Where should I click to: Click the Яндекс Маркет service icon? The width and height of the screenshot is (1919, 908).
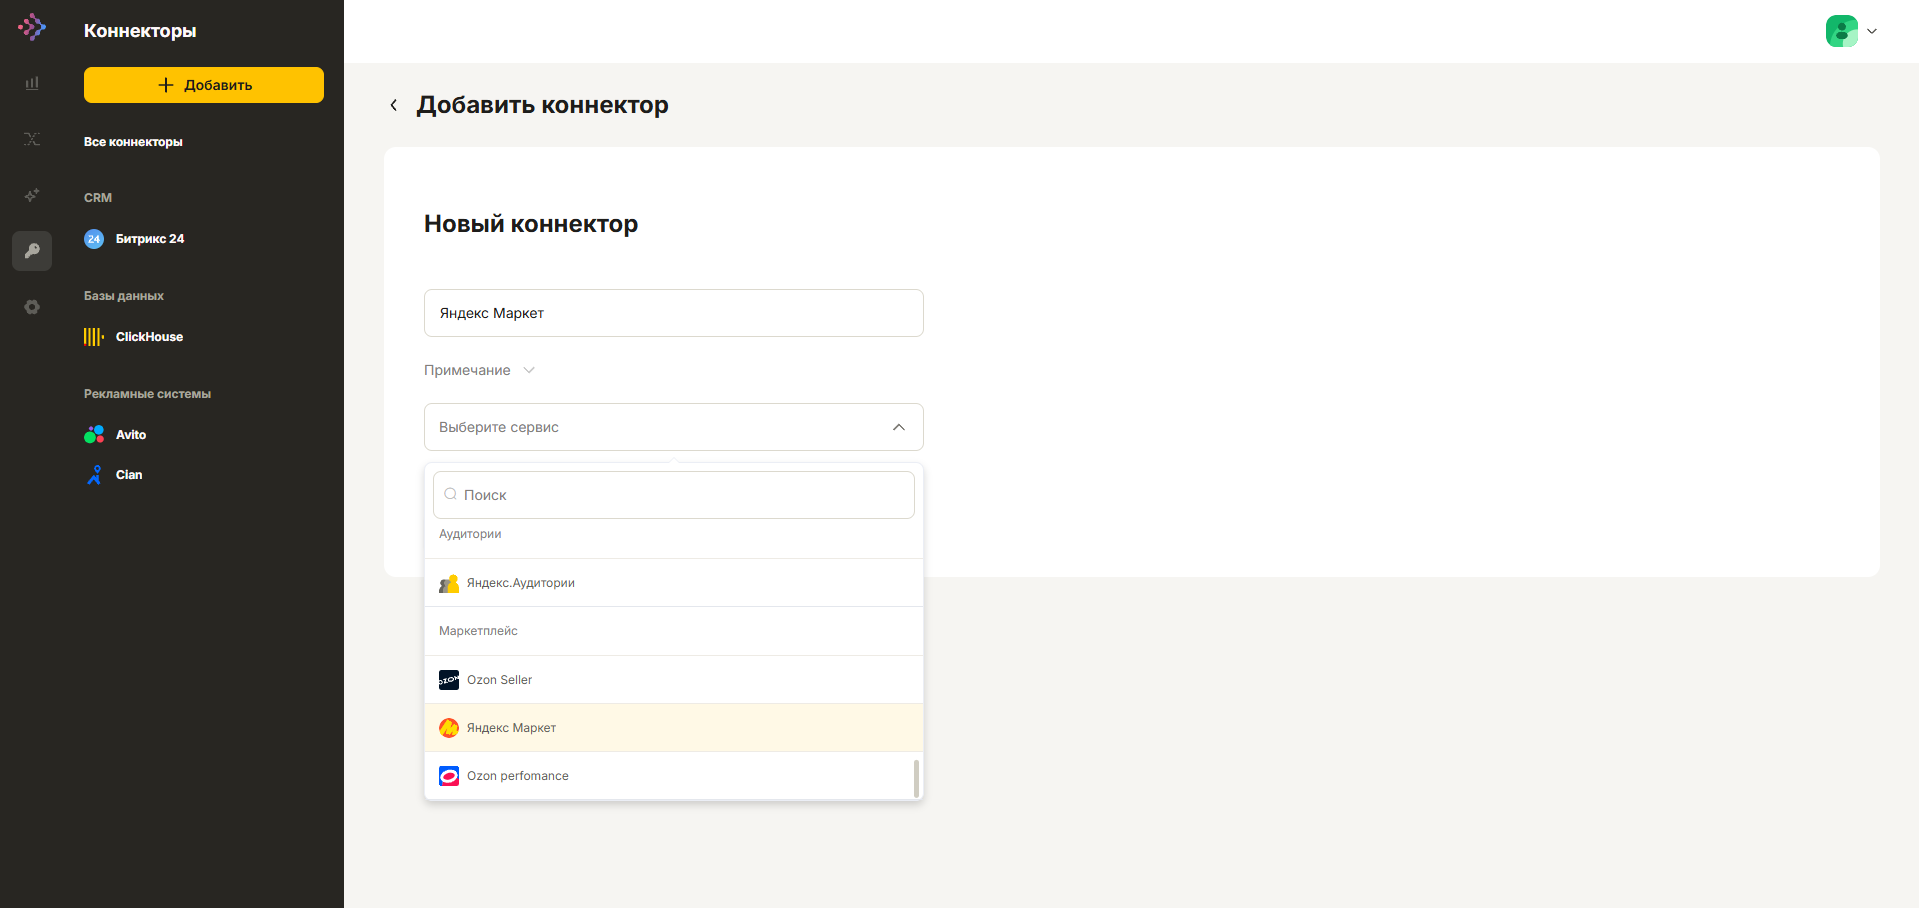pyautogui.click(x=449, y=728)
